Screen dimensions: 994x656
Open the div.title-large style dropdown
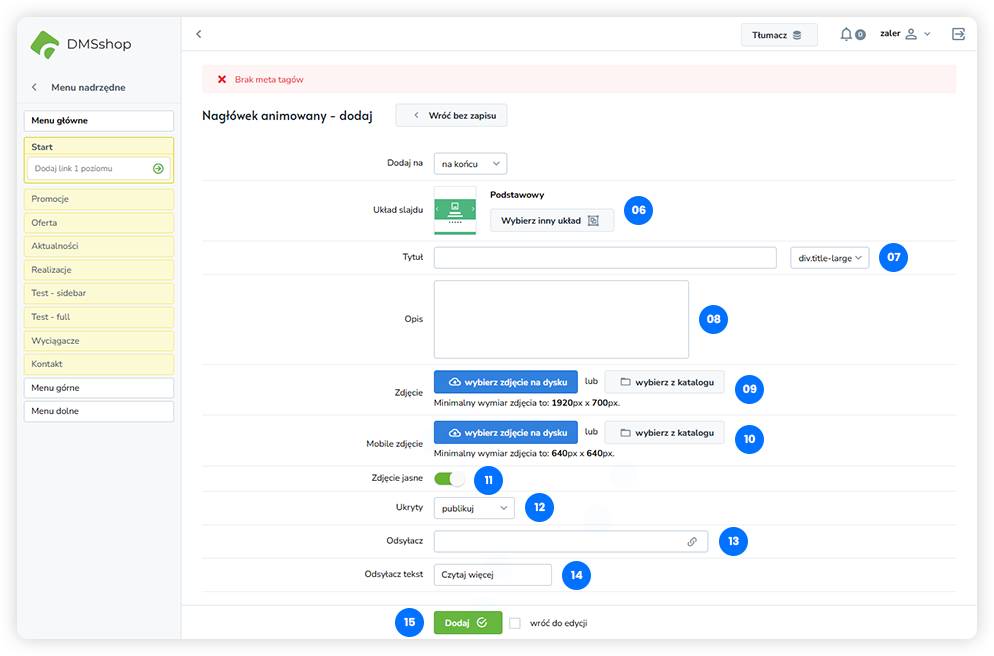(x=829, y=258)
